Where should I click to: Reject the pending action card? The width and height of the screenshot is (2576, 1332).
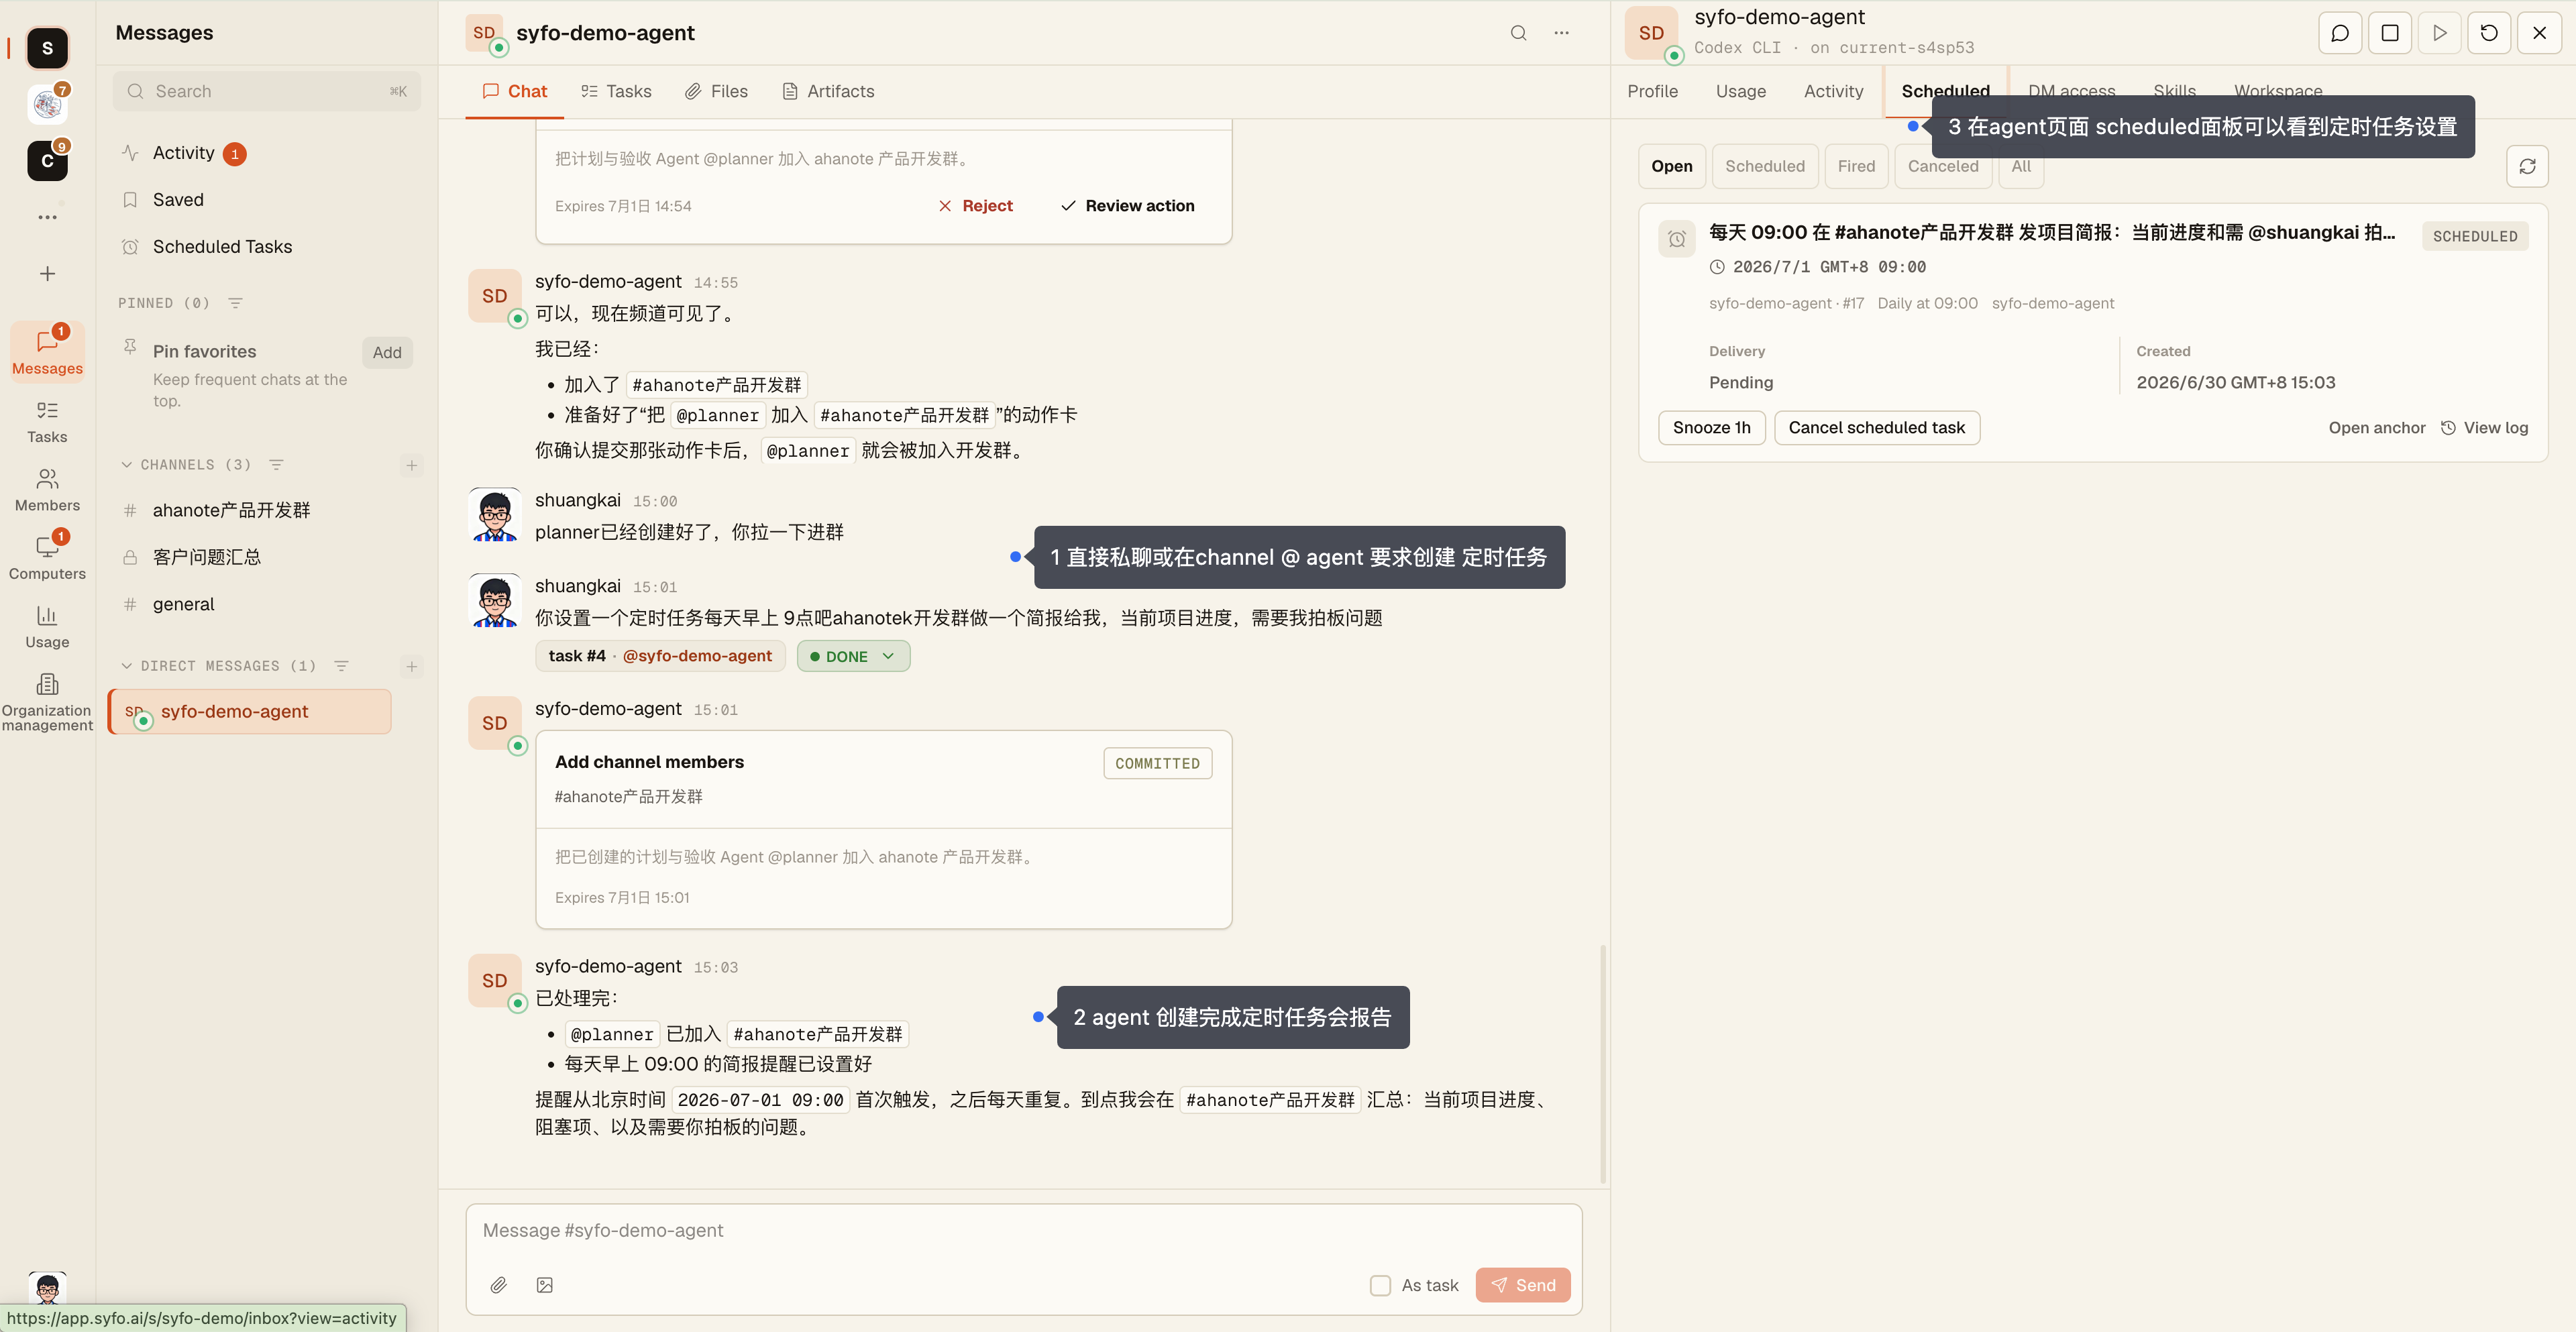[975, 206]
